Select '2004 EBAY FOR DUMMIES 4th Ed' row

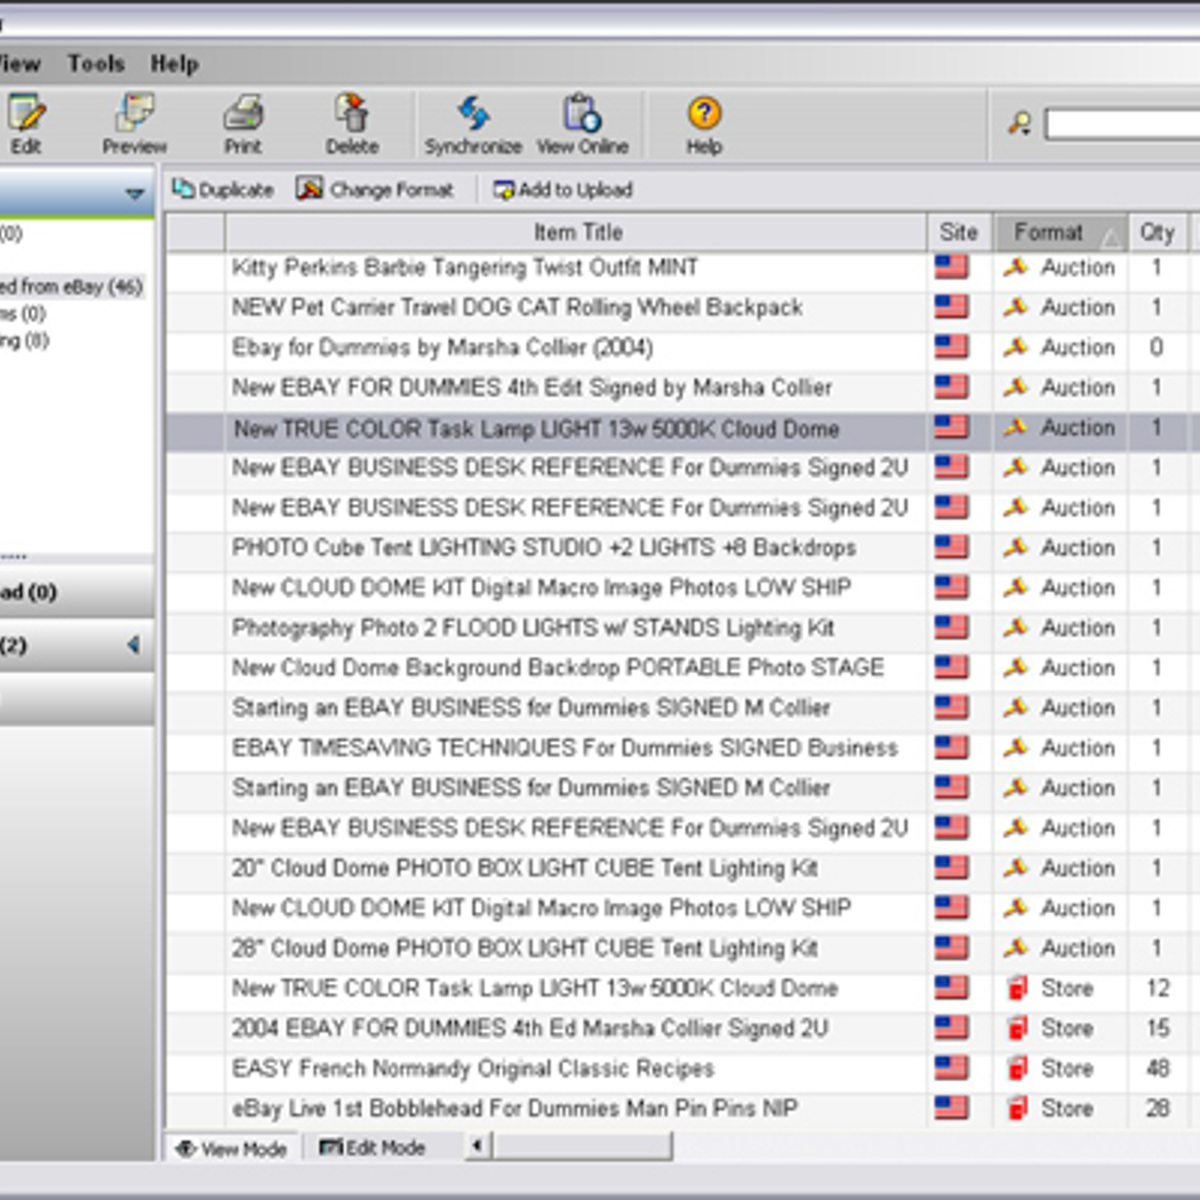(x=576, y=1028)
